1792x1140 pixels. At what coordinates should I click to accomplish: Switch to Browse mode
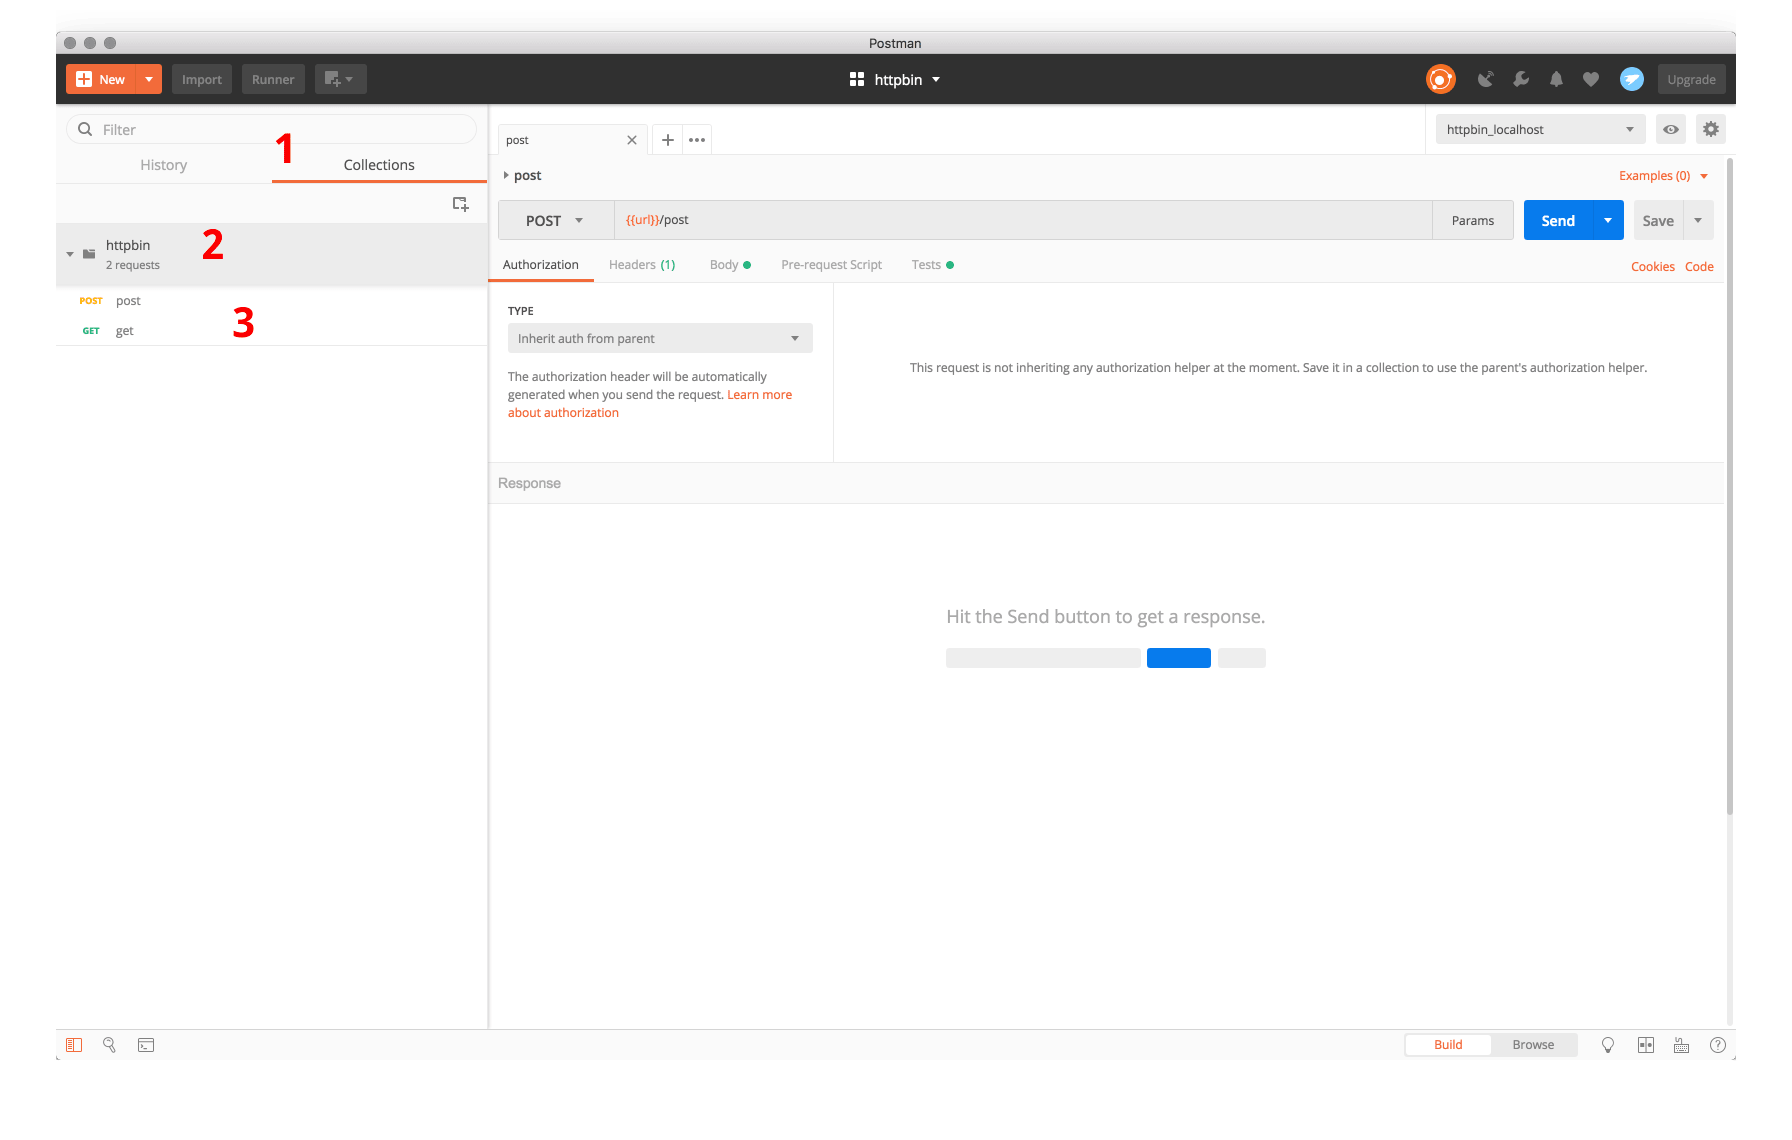pyautogui.click(x=1533, y=1045)
